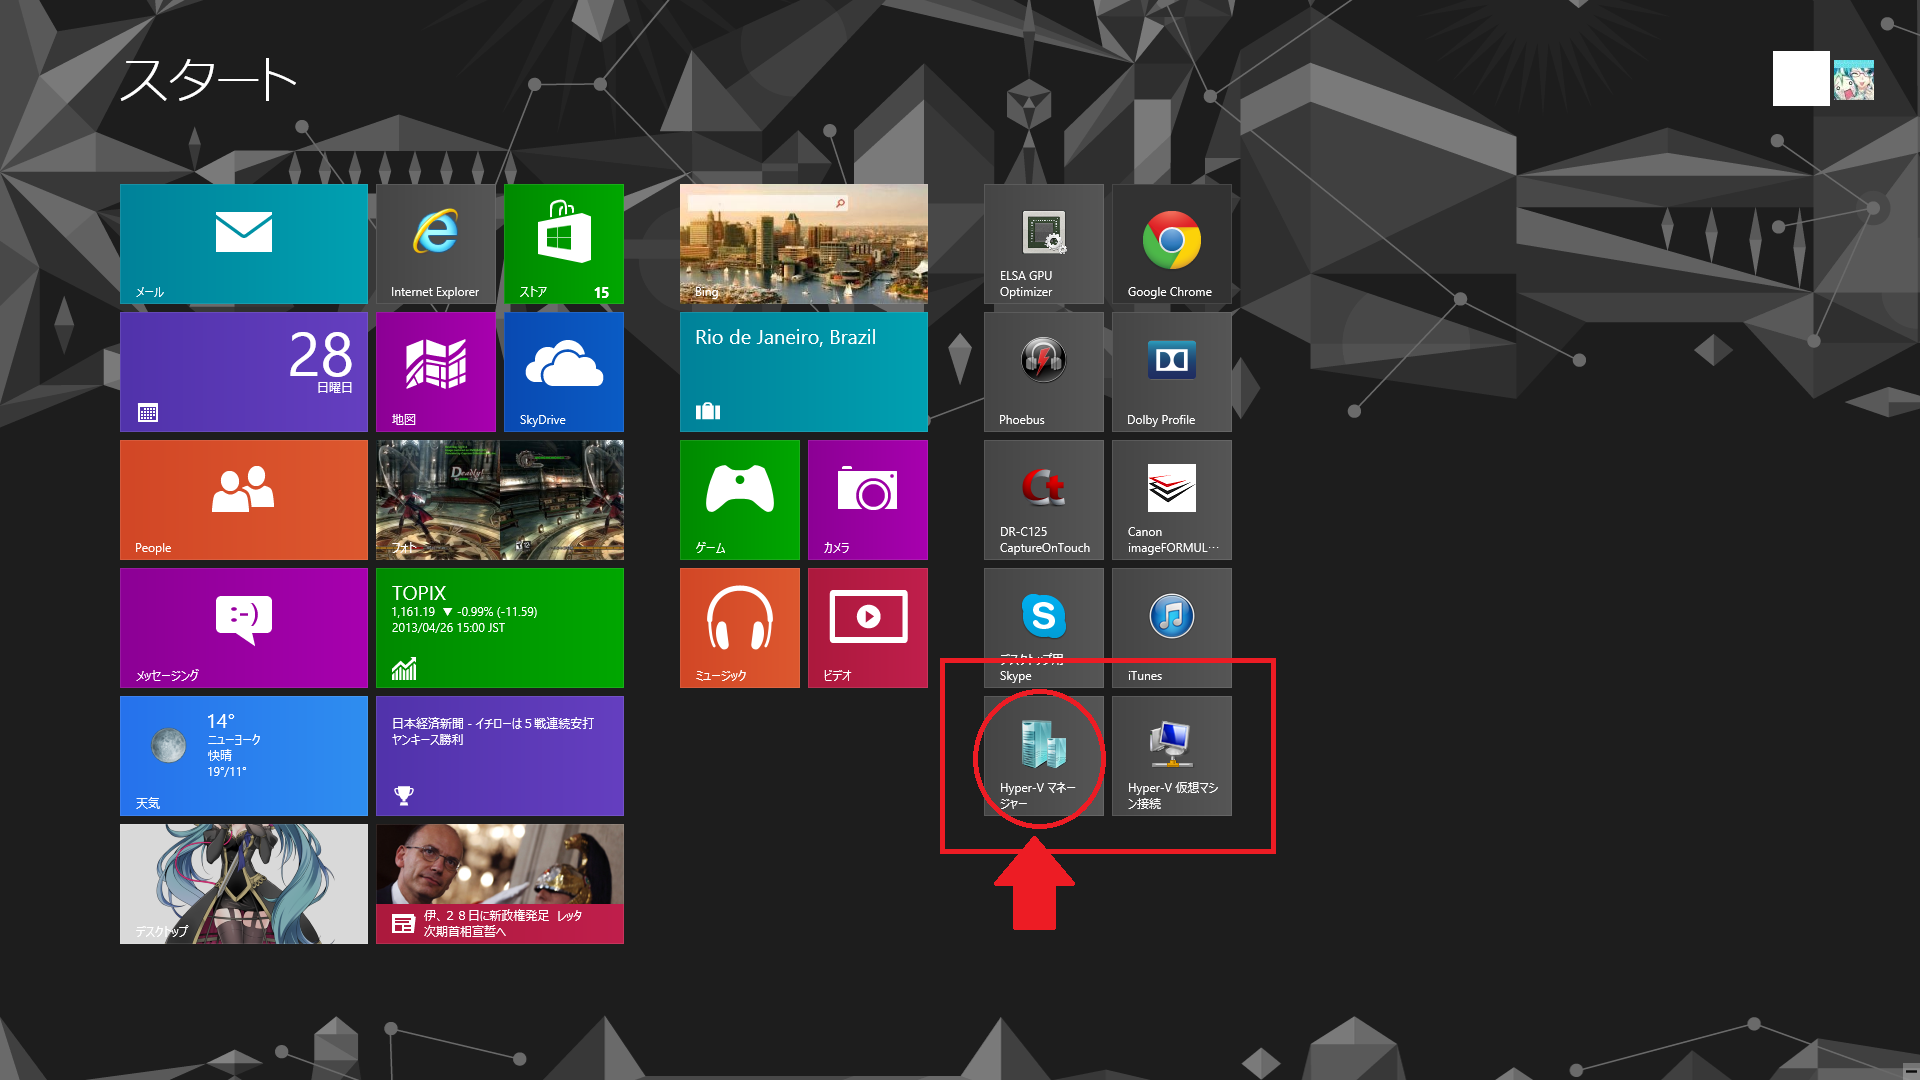Viewport: 1920px width, 1080px height.
Task: Open Dolby Profile tile
Action: click(x=1171, y=371)
